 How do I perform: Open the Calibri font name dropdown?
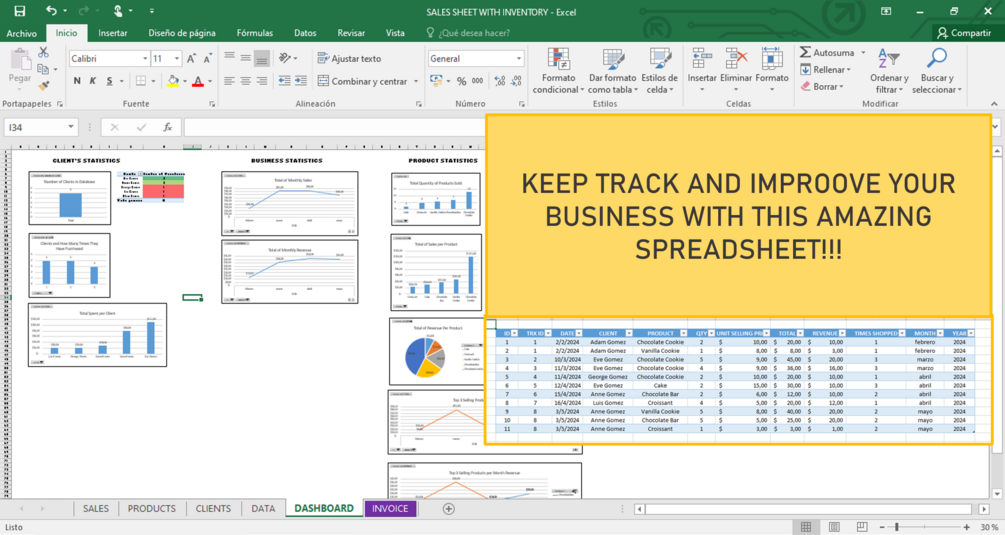coord(145,58)
